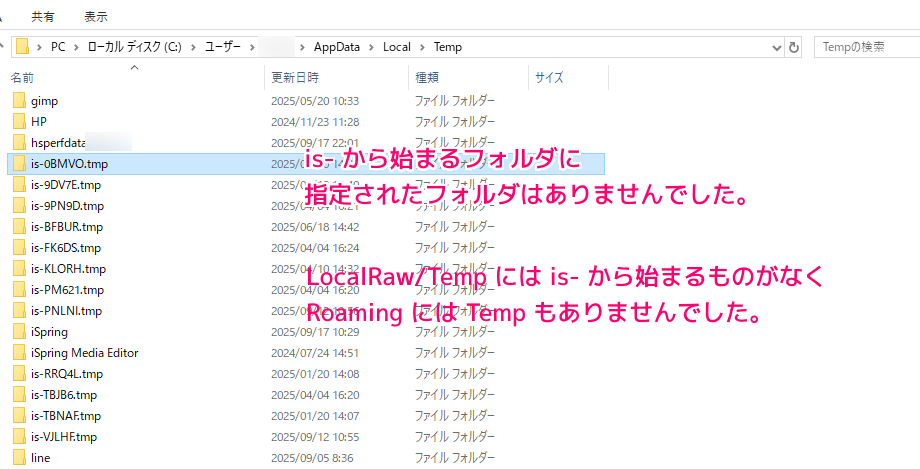Click the is-9DV7E.tmp file name
Image resolution: width=920 pixels, height=469 pixels.
pyautogui.click(x=66, y=185)
